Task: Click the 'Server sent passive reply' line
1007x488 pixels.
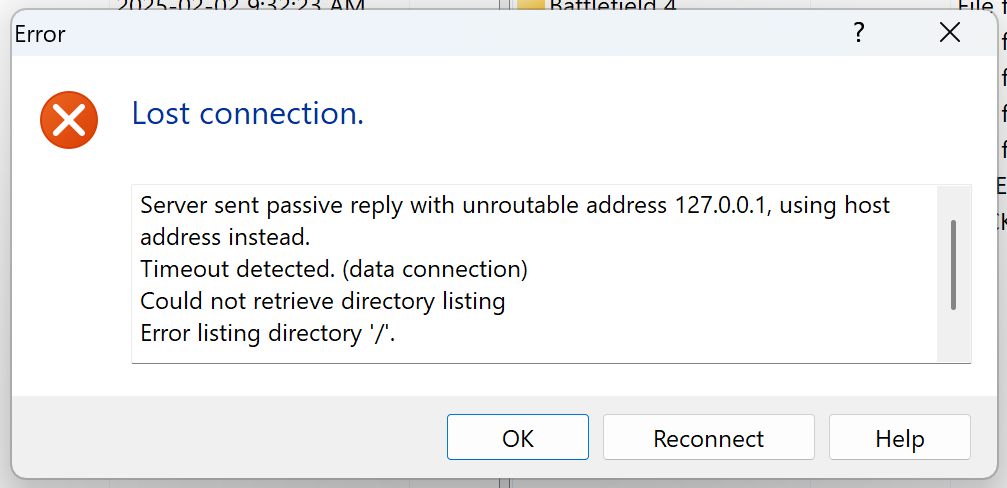Action: point(515,206)
